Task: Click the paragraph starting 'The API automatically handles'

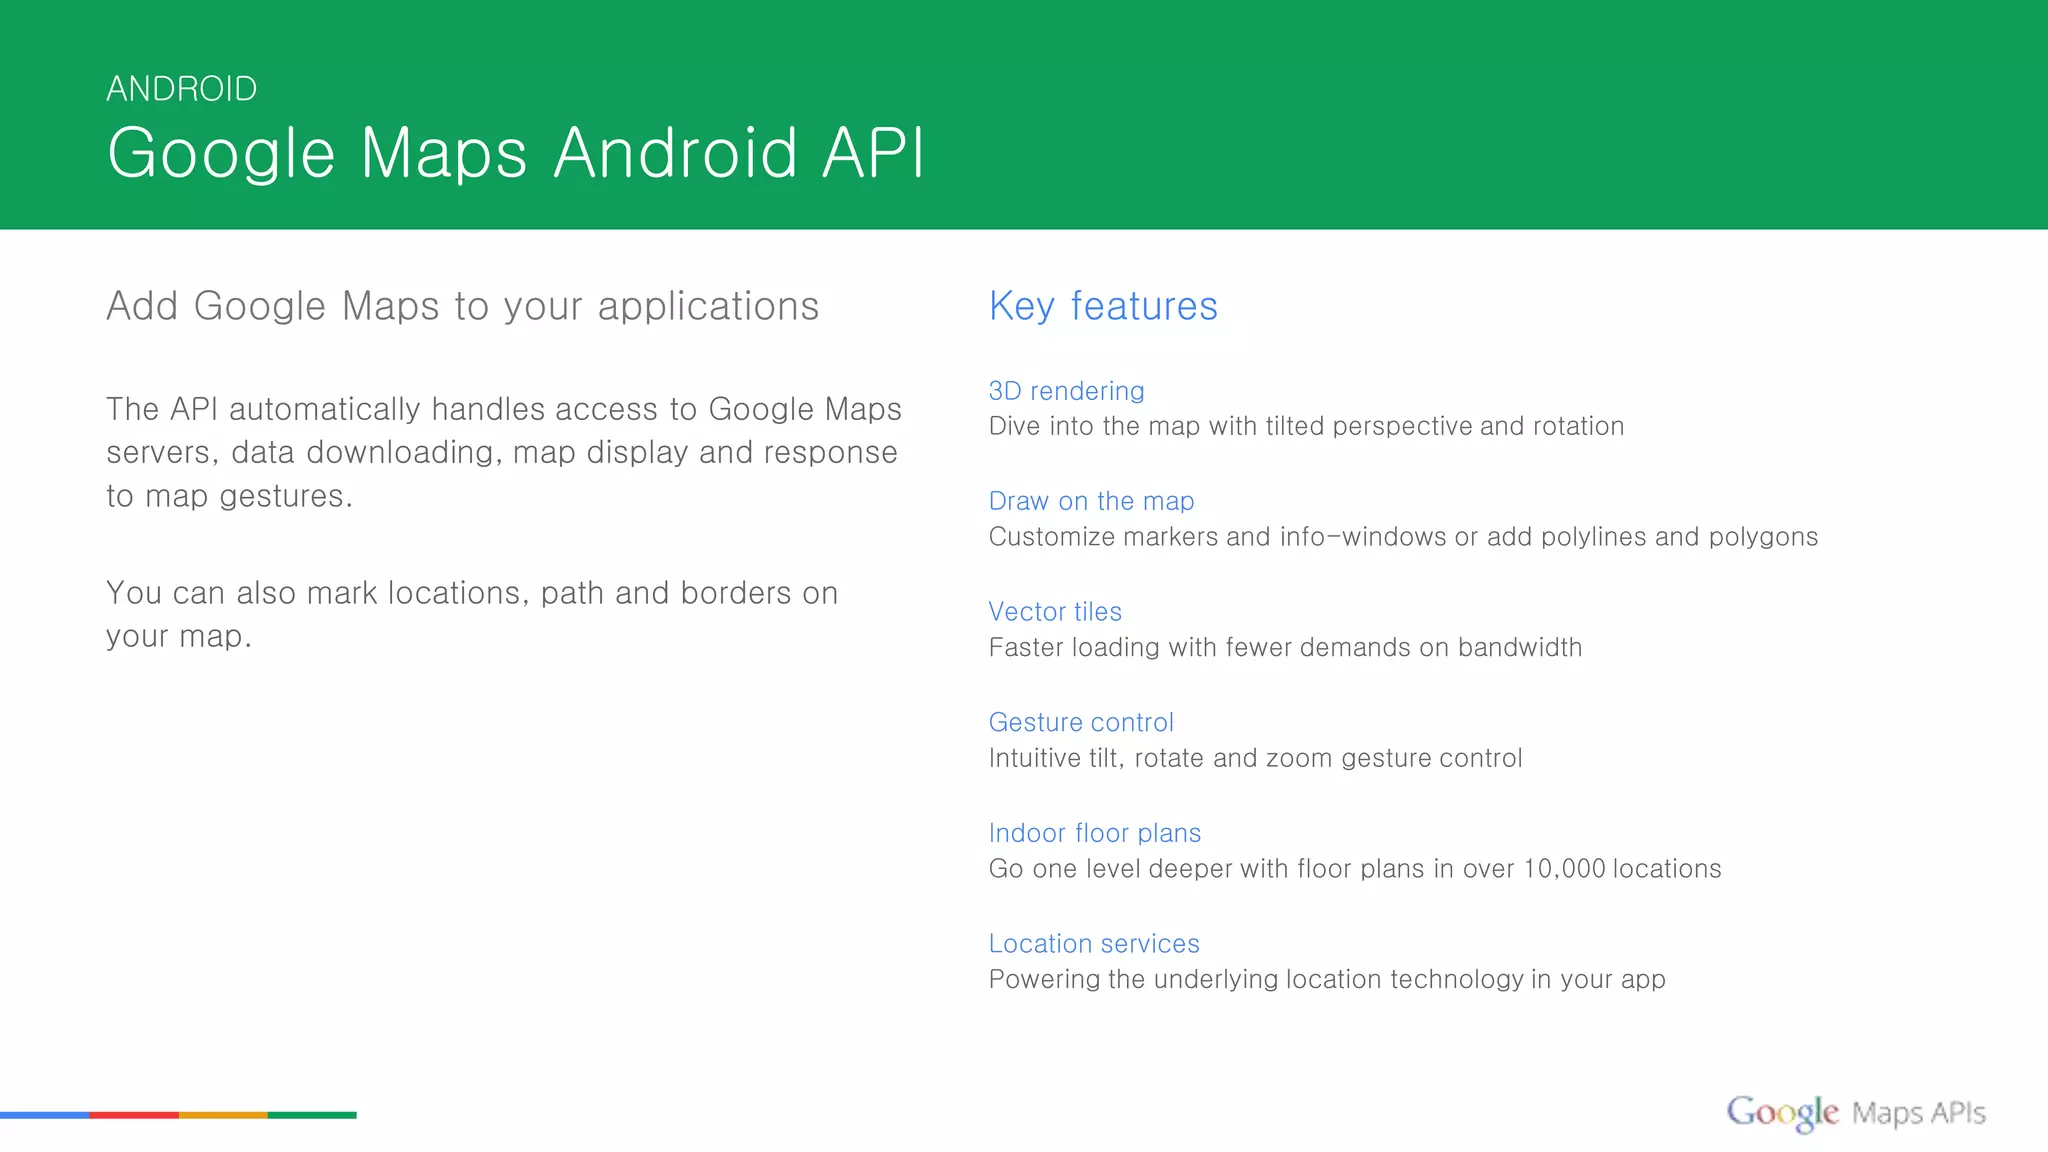Action: 504,452
